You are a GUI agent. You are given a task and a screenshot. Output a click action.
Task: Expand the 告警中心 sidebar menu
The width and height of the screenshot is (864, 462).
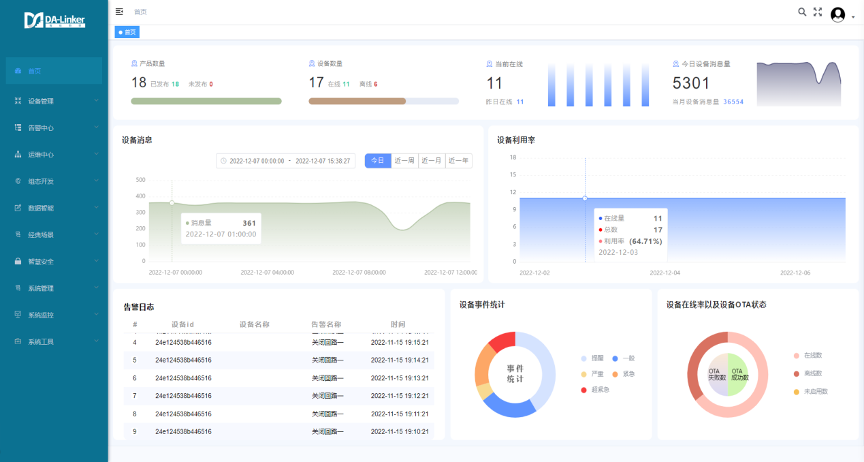pyautogui.click(x=96, y=128)
